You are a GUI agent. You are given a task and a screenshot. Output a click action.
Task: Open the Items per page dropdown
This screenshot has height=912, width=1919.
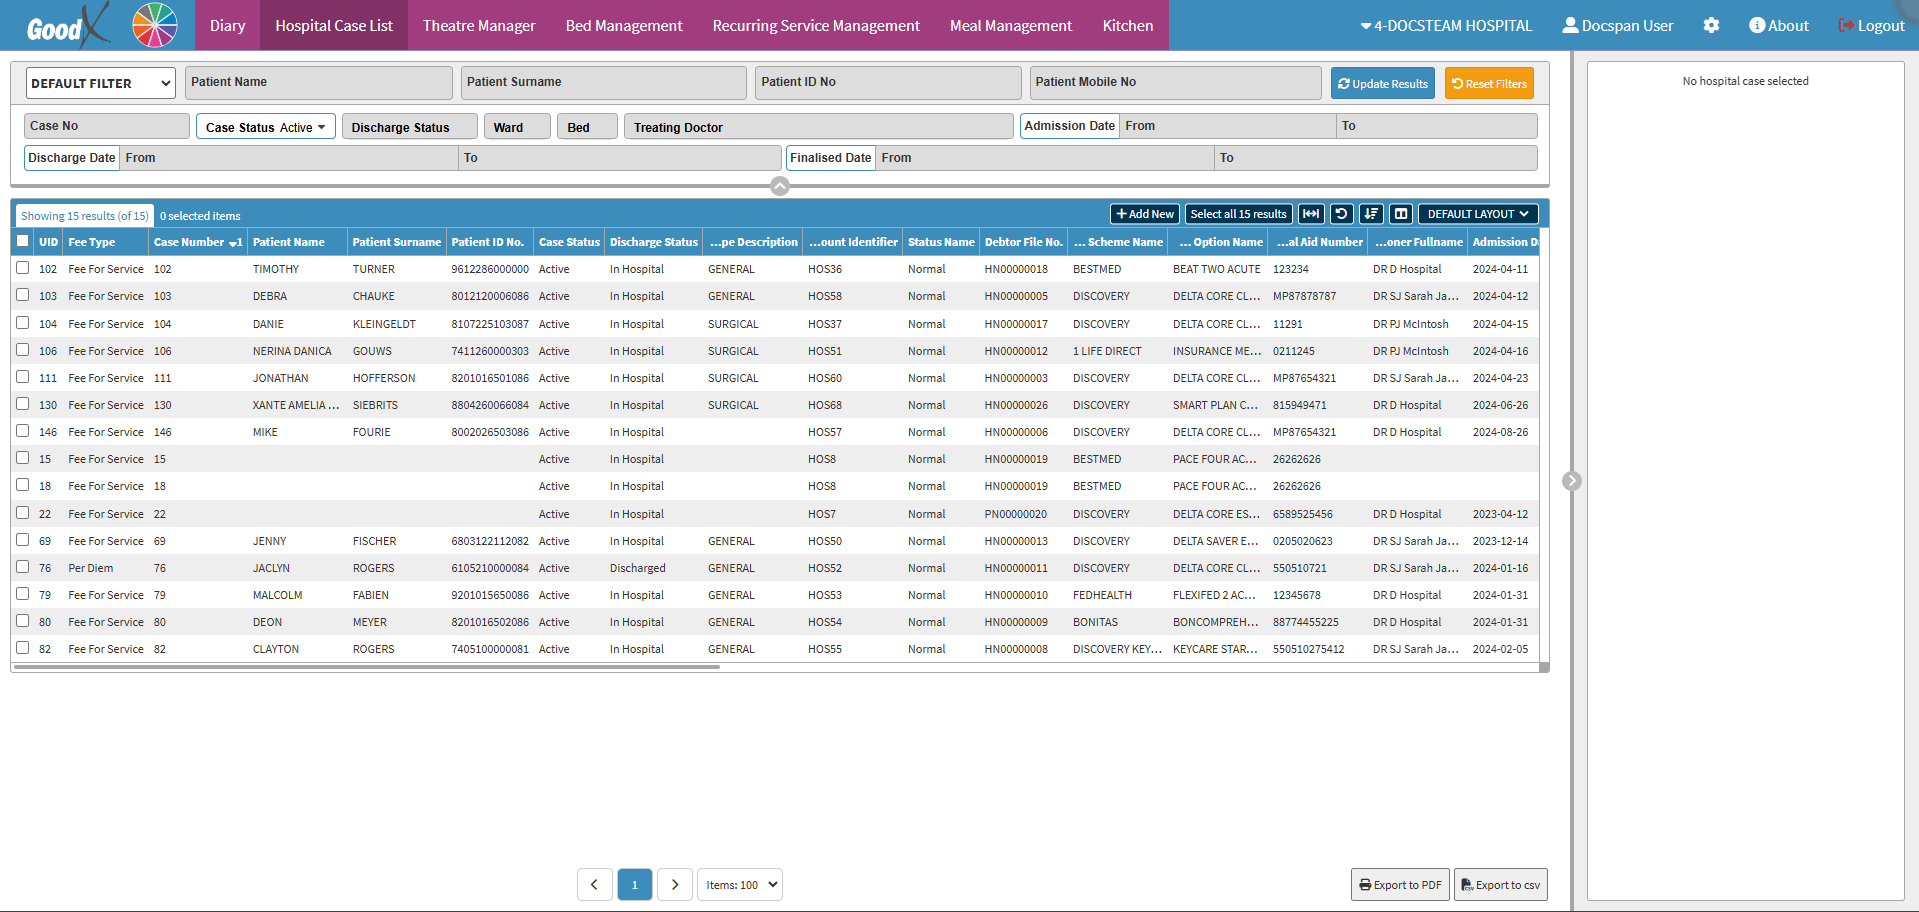tap(740, 885)
